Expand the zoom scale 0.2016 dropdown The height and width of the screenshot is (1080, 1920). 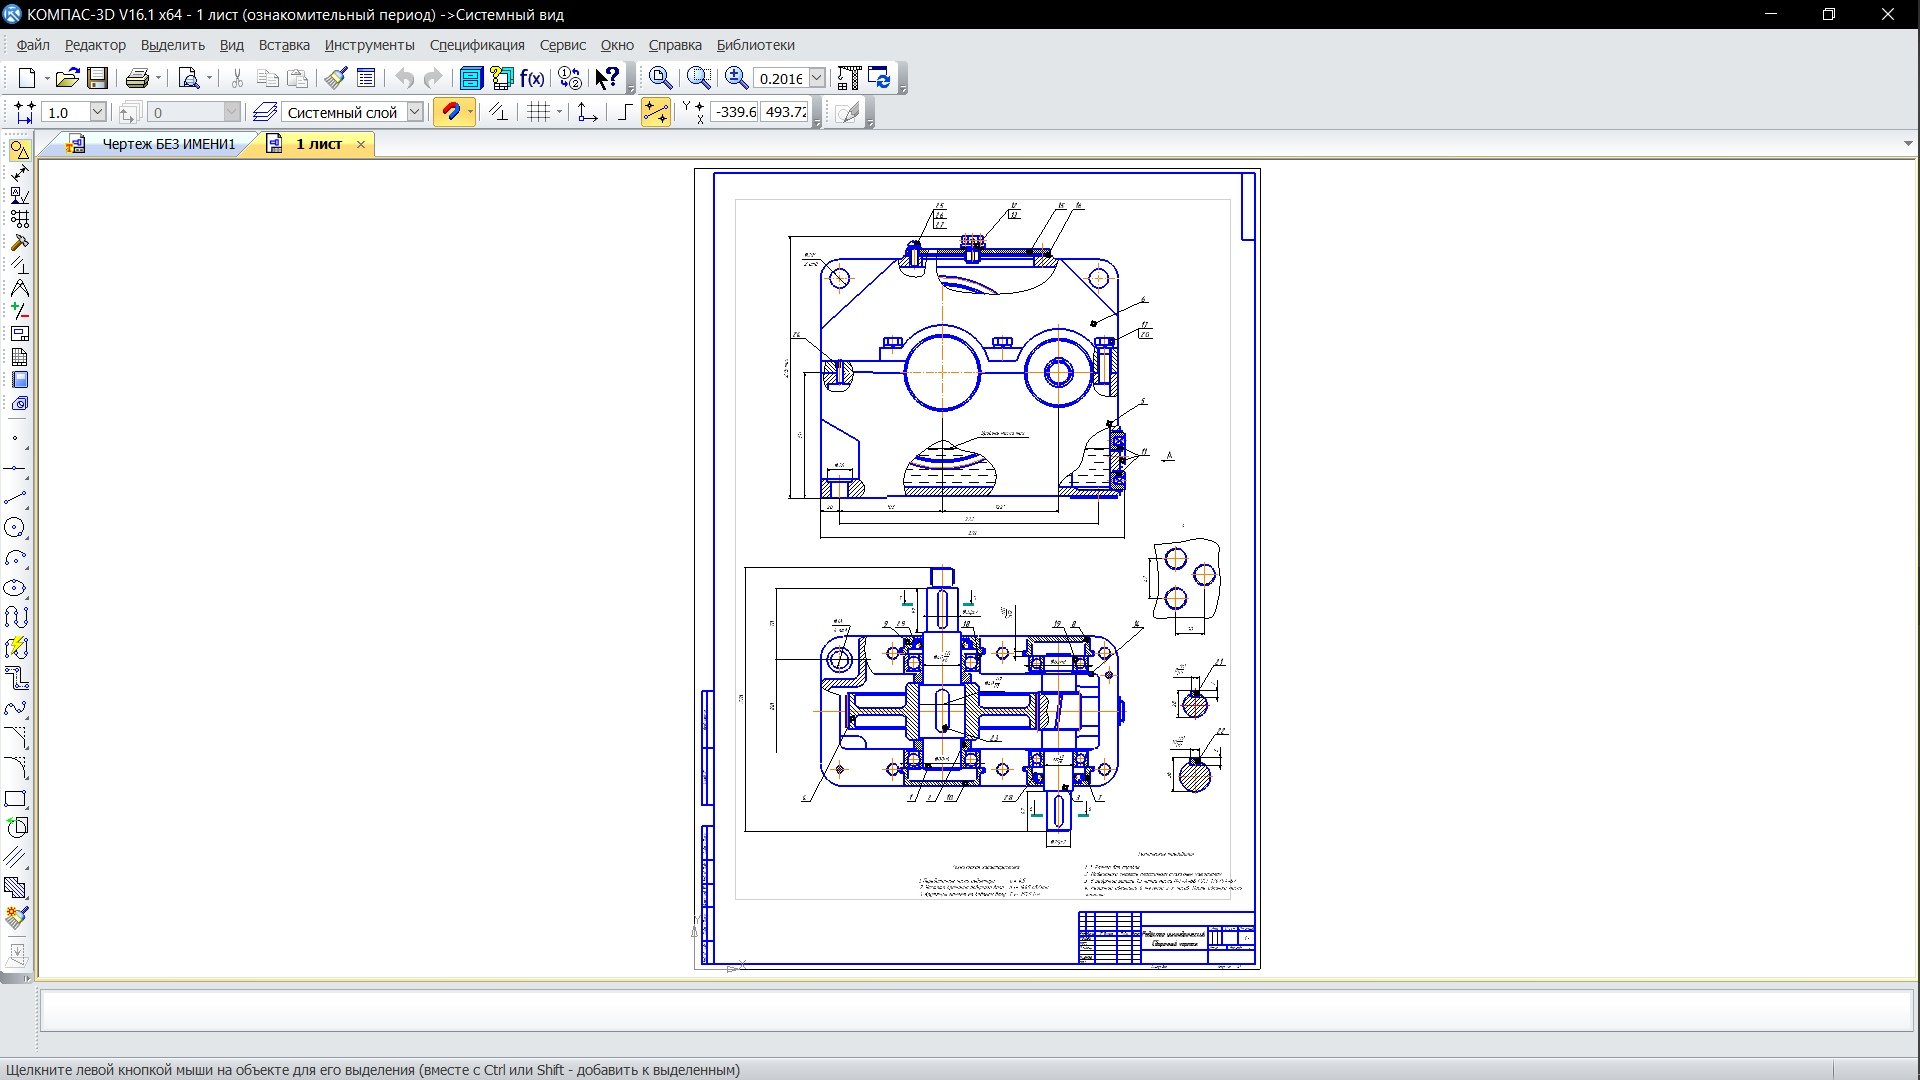click(x=817, y=78)
